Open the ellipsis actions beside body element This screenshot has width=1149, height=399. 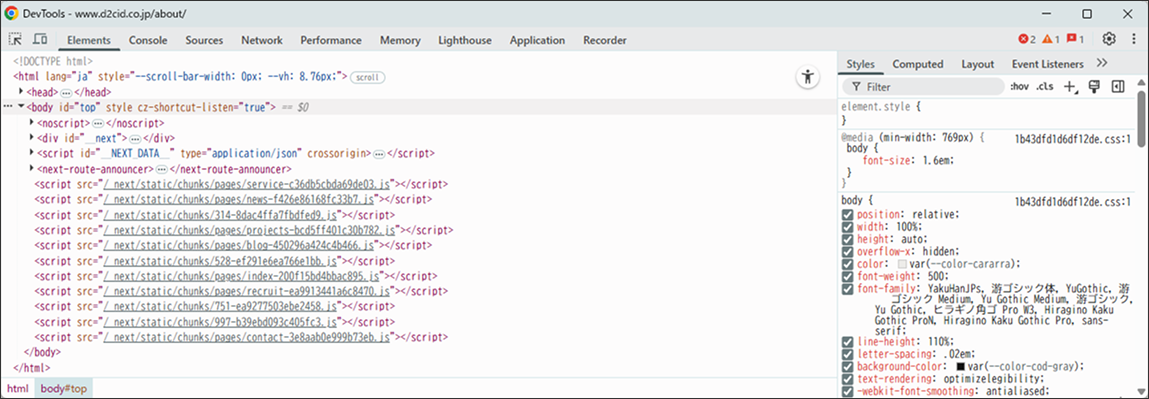[8, 108]
